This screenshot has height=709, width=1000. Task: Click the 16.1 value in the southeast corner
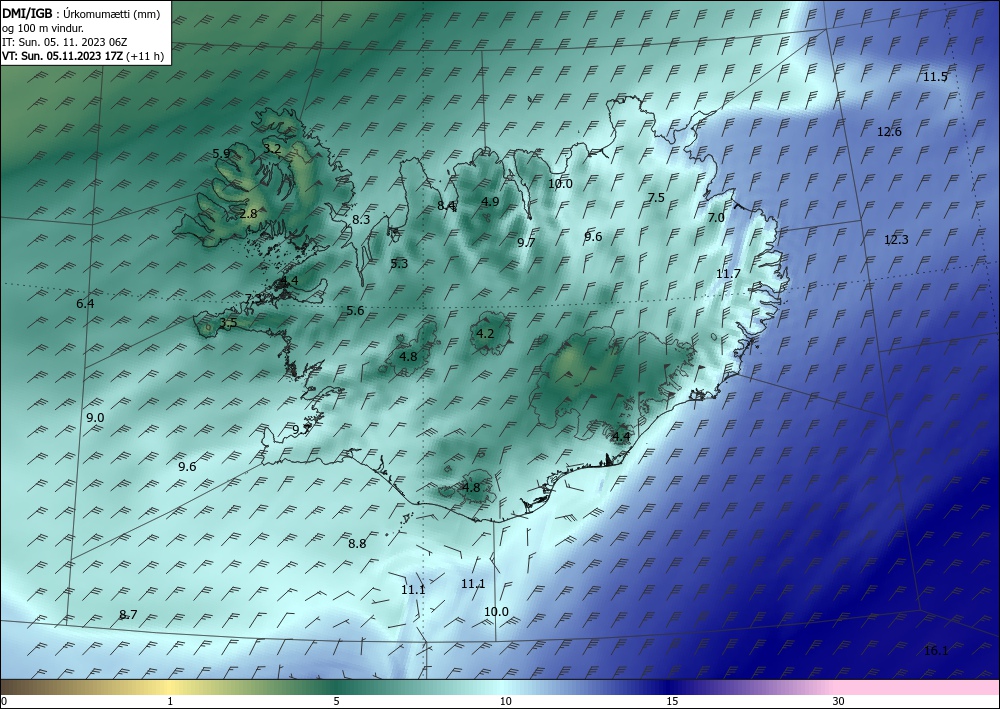(x=936, y=650)
